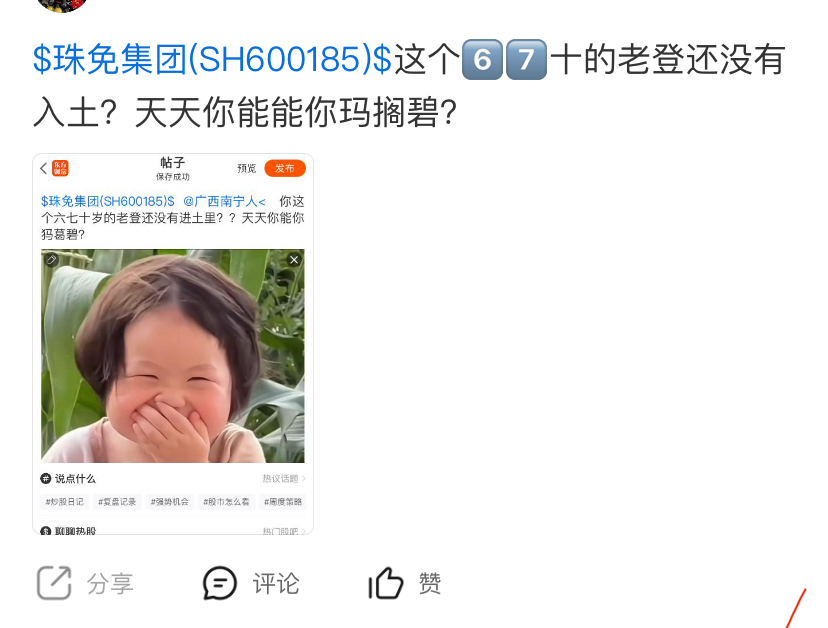Select 预览 preview in post editor

tap(246, 168)
